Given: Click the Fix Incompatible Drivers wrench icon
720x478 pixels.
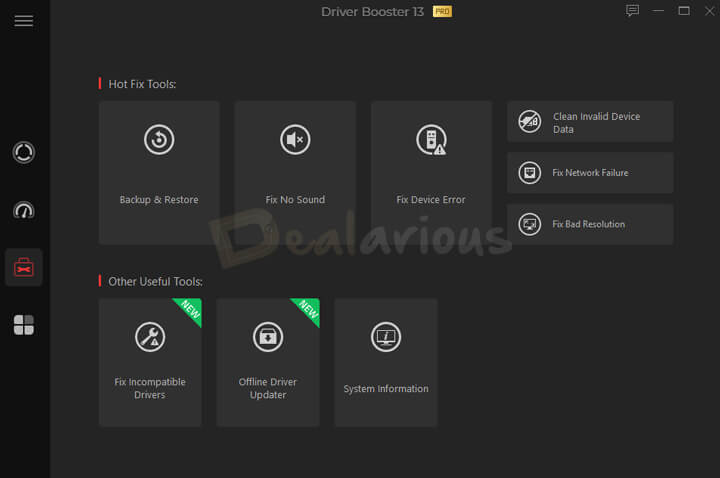Looking at the screenshot, I should click(150, 337).
